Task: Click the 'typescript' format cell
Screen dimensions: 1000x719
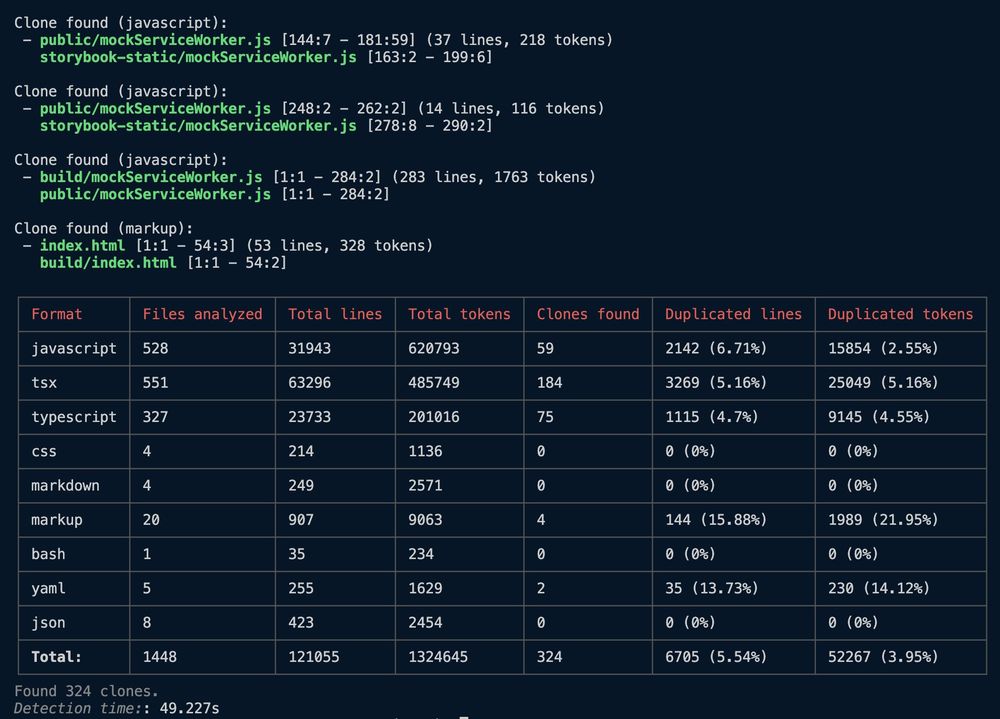Action: 74,417
